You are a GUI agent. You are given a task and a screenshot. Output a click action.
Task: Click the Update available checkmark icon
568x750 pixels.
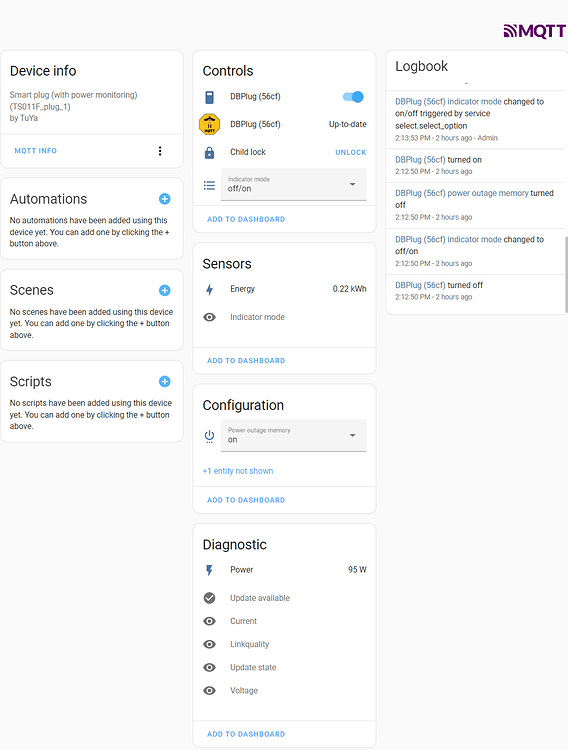210,598
